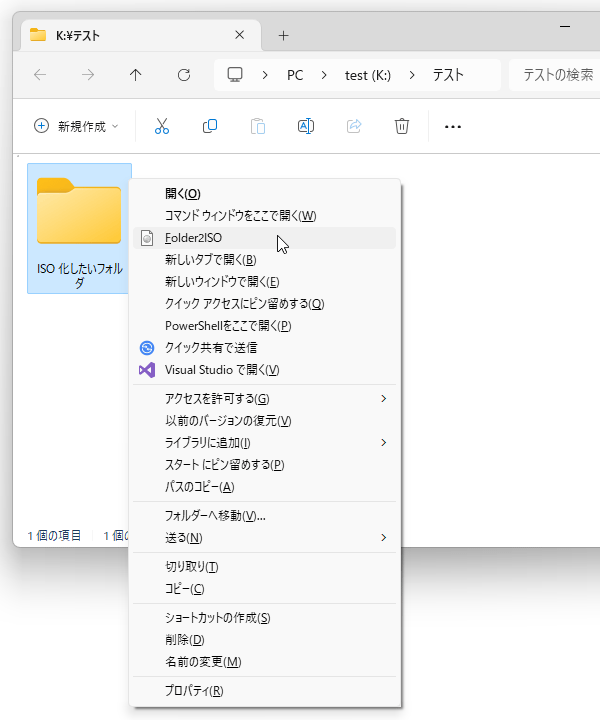This screenshot has width=600, height=720.
Task: Open プロパティ(R) from context menu
Action: 264,691
